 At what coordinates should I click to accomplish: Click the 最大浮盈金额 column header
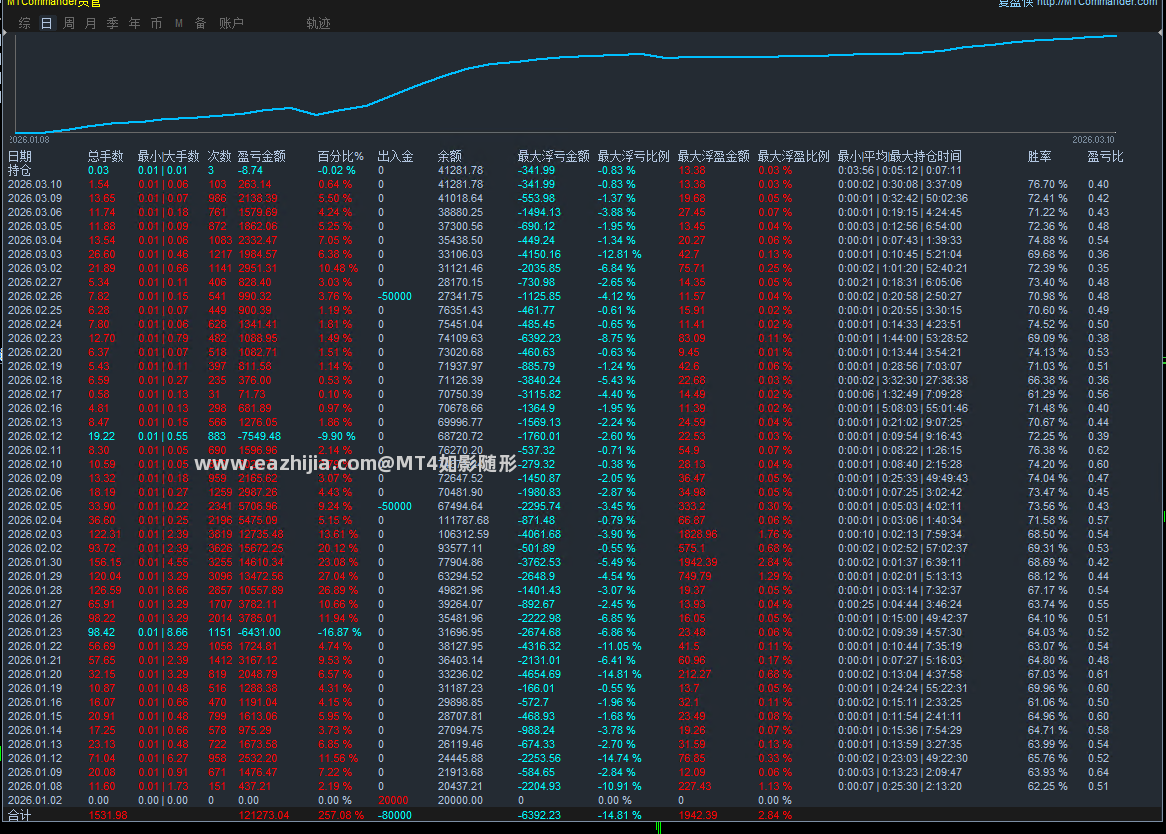(713, 156)
